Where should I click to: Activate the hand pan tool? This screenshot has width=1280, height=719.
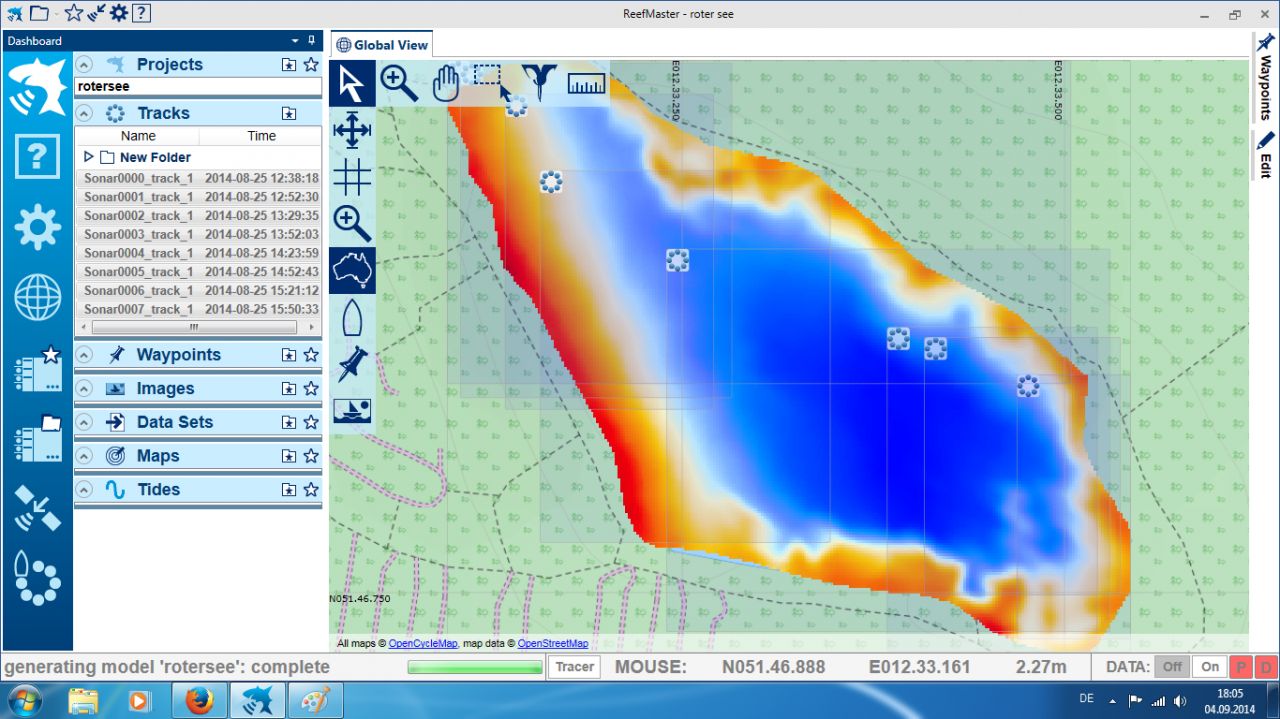pyautogui.click(x=445, y=83)
